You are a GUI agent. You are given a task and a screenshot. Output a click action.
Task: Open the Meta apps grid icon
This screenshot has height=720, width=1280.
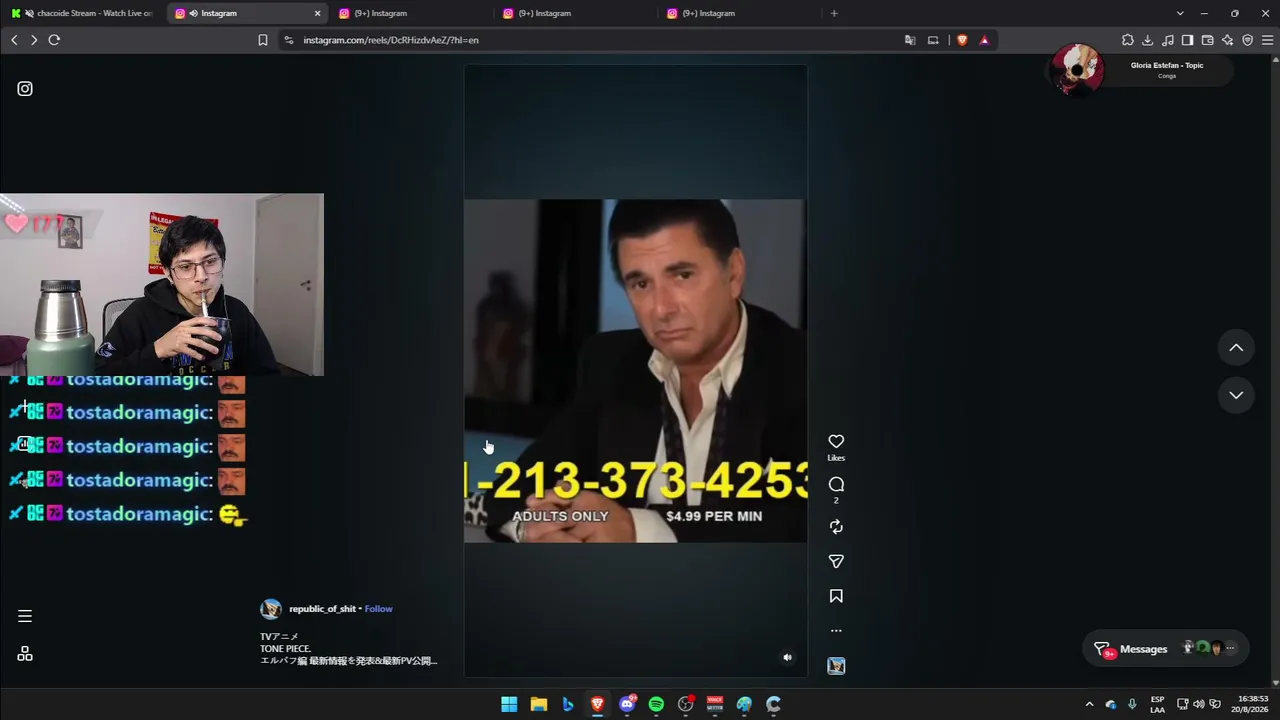(25, 654)
